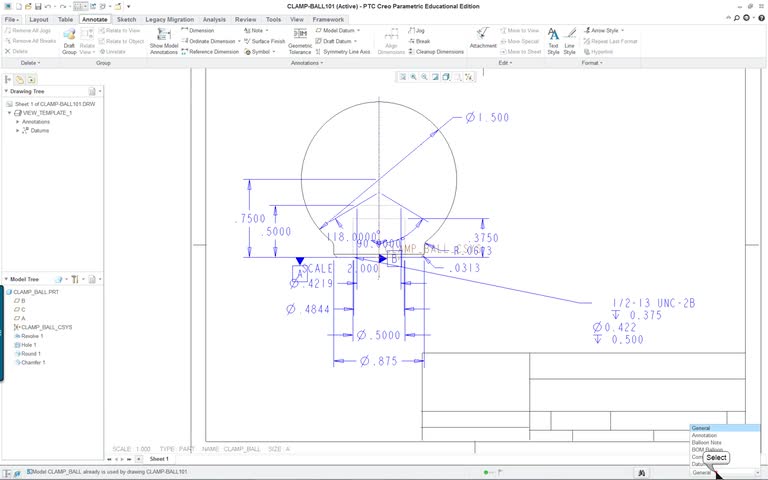Open Draft Datum dropdown
Viewport: 768px width, 480px height.
click(x=355, y=41)
